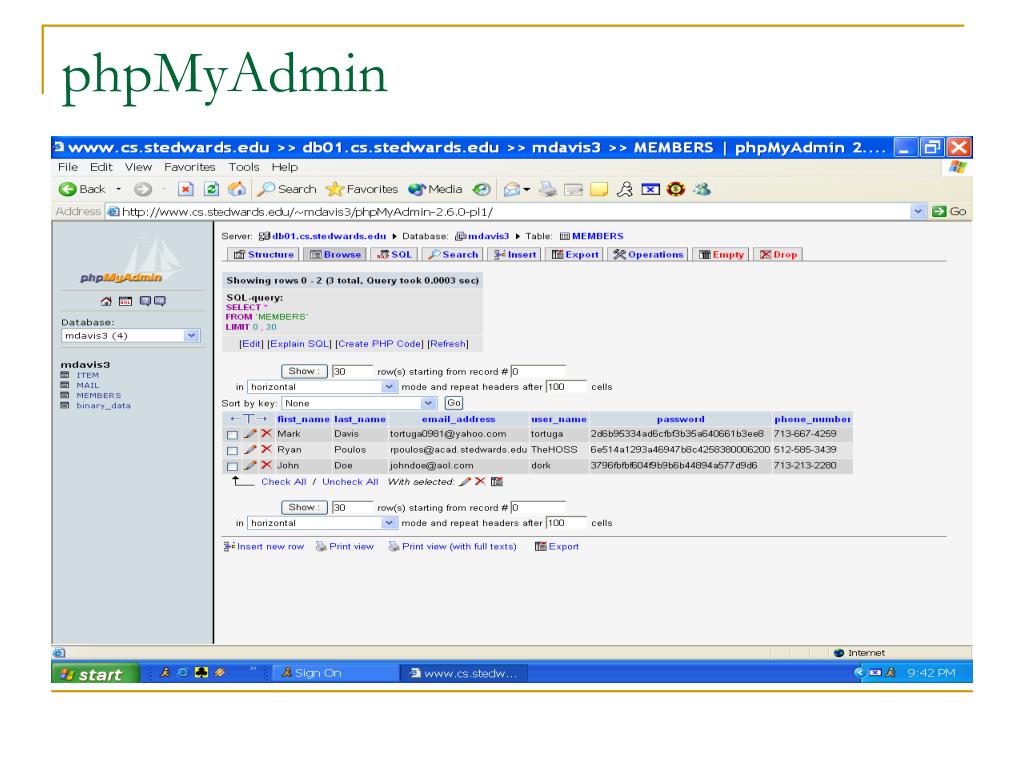Sort by the email_address column header
Image resolution: width=1024 pixels, height=768 pixels.
(x=458, y=419)
